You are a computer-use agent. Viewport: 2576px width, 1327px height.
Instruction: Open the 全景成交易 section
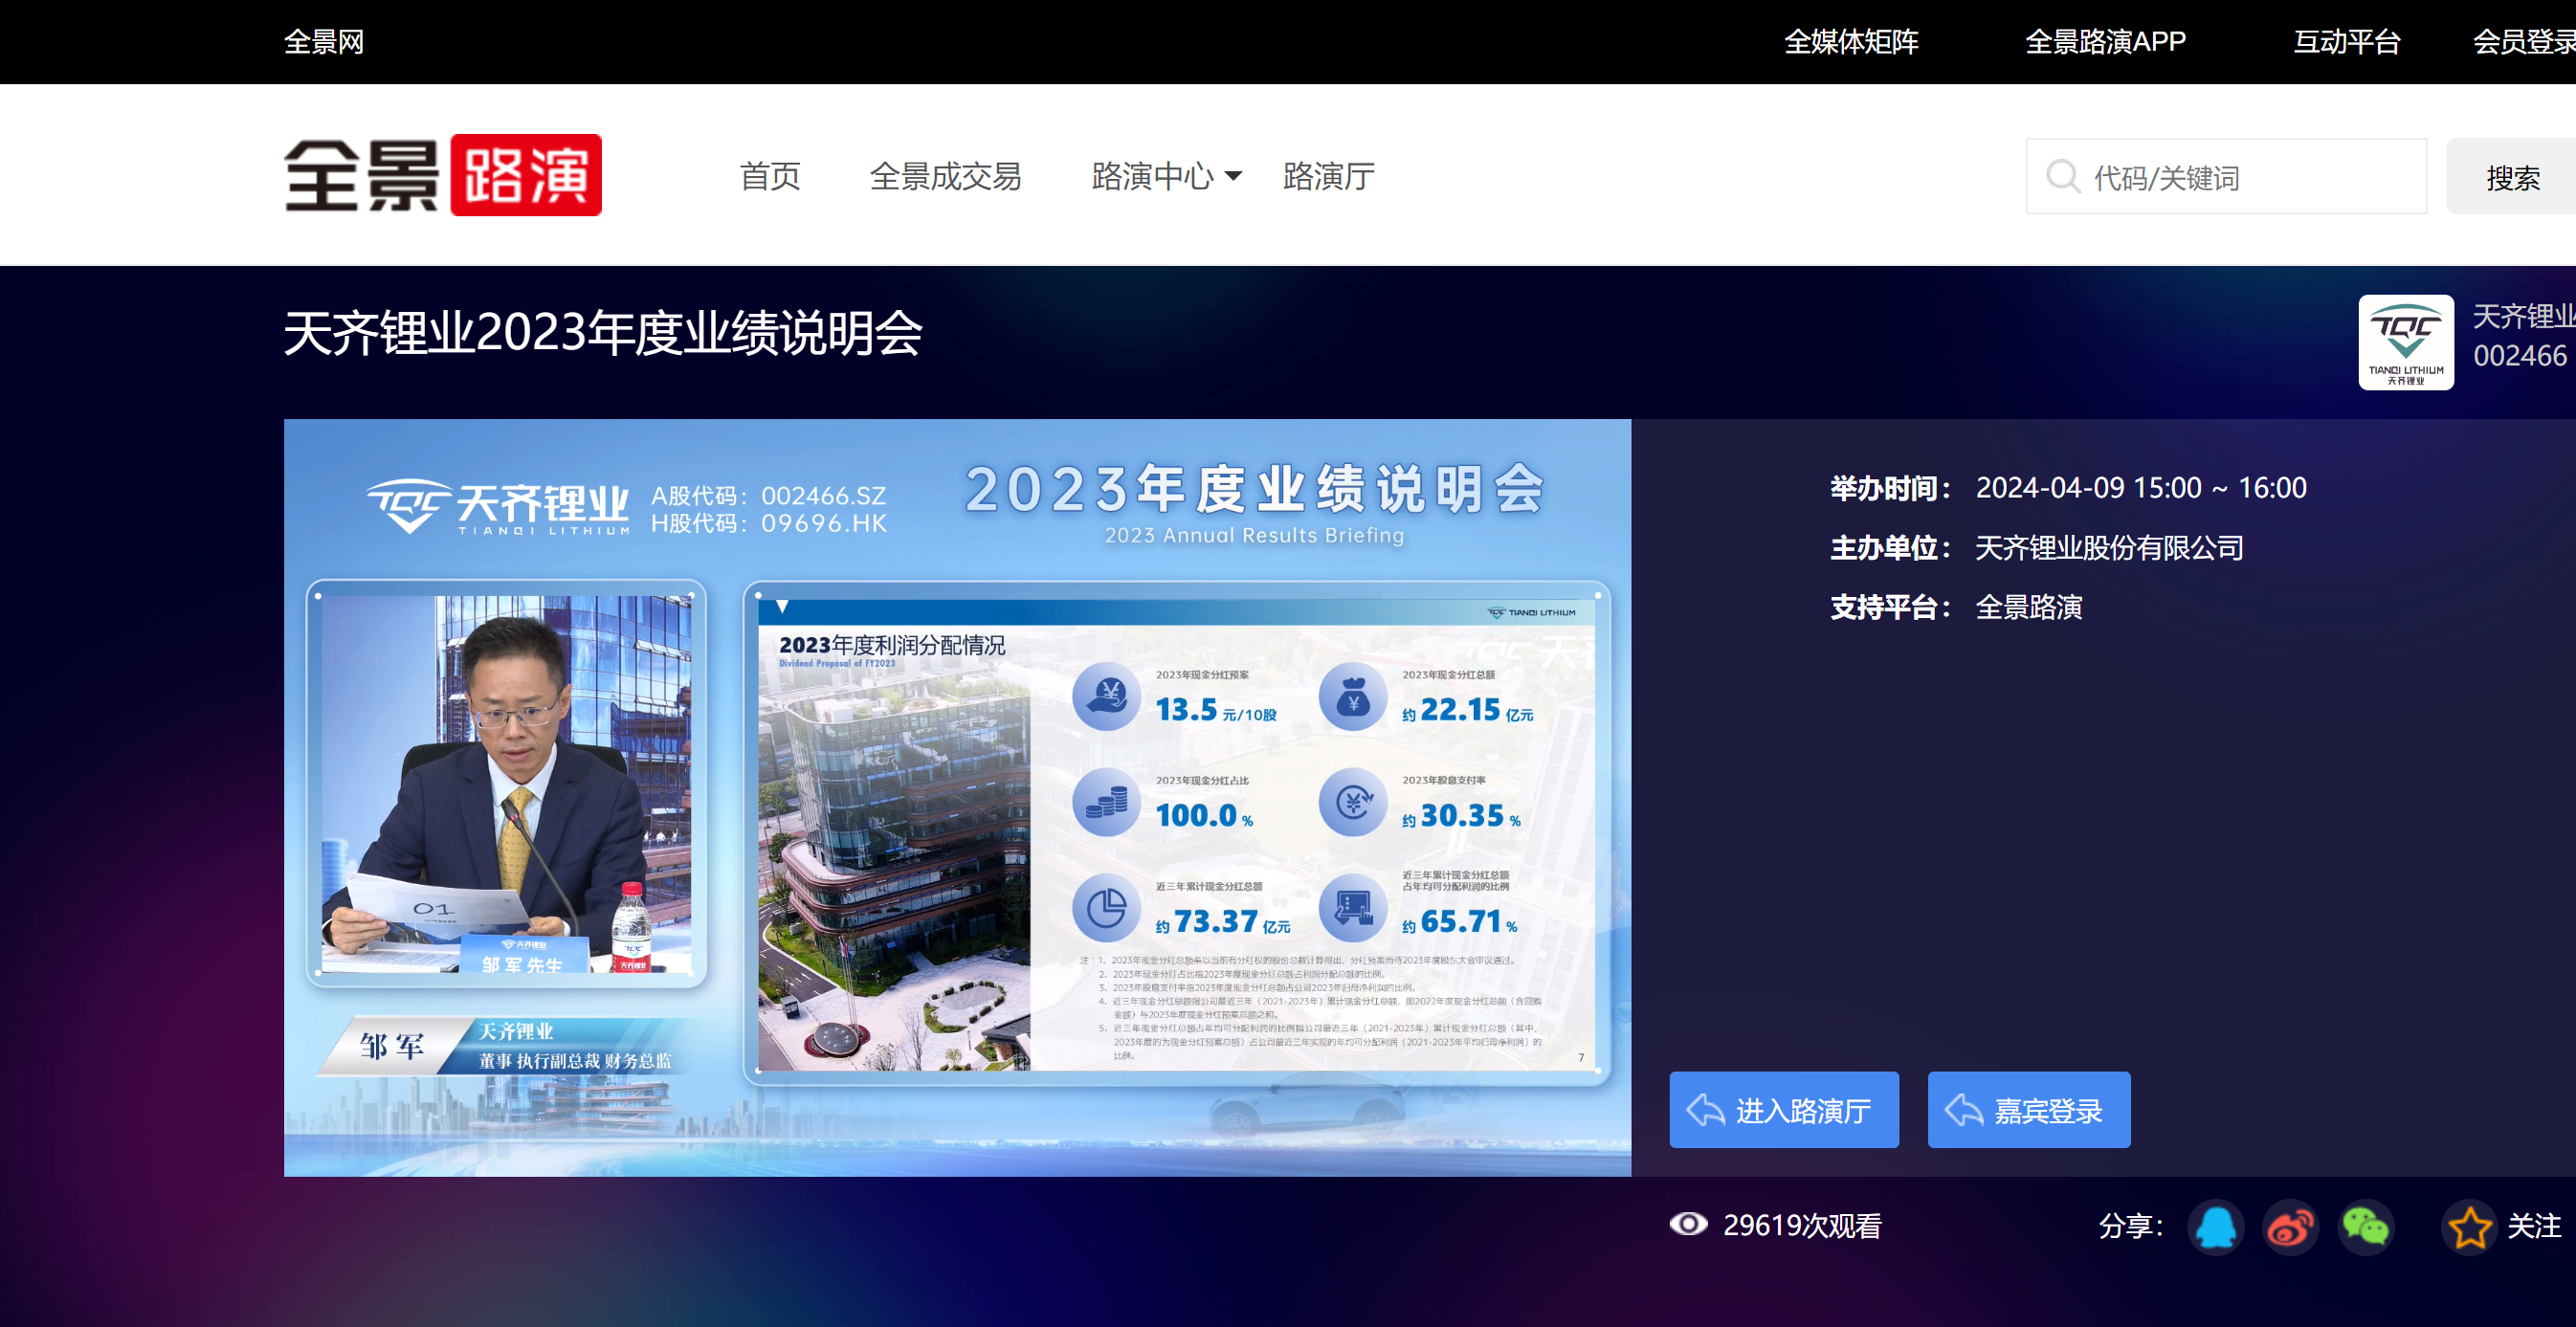[x=946, y=177]
